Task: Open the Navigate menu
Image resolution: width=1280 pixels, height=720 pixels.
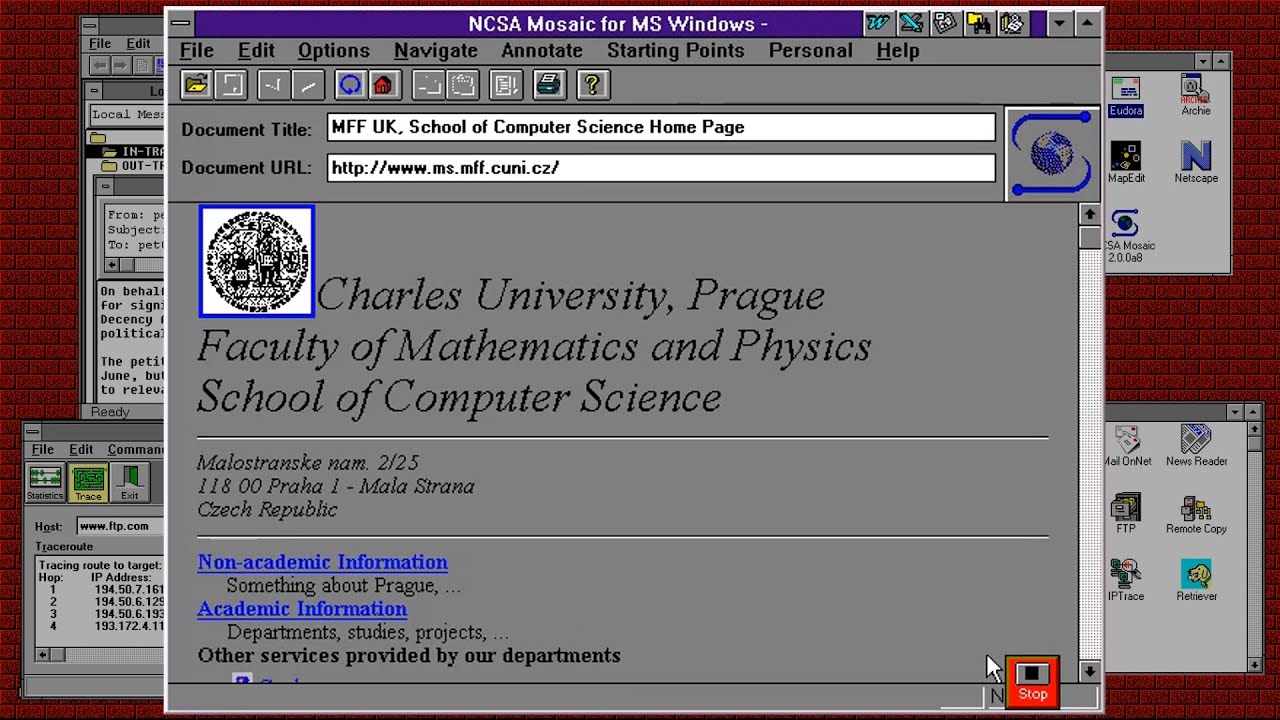Action: [436, 50]
